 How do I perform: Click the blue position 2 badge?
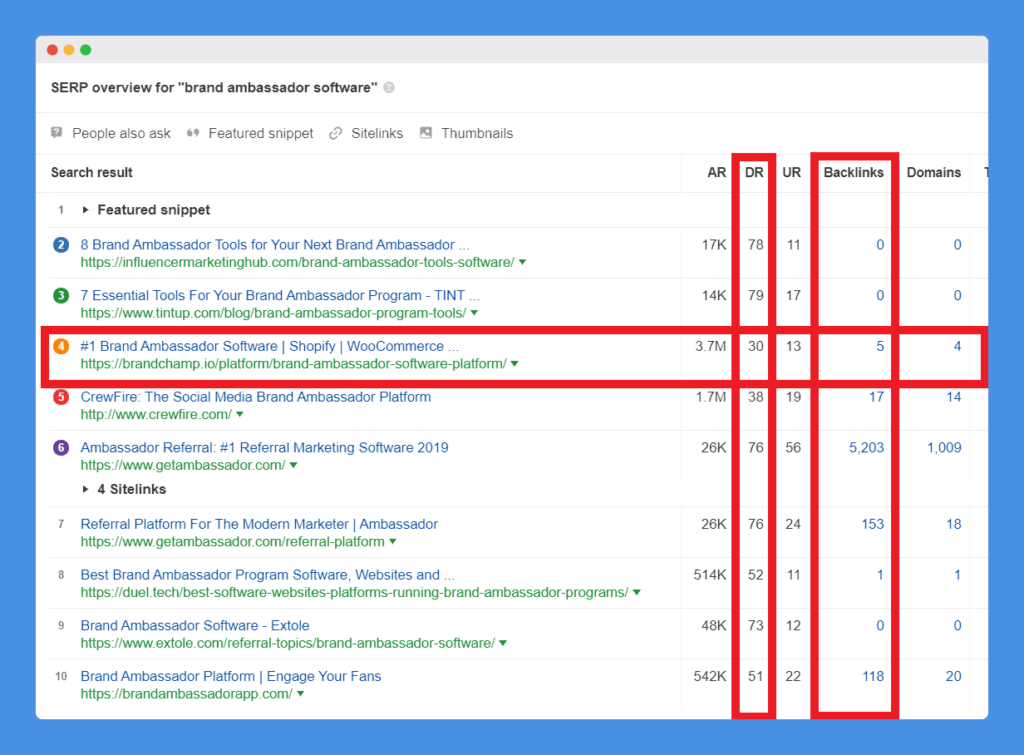[x=61, y=245]
